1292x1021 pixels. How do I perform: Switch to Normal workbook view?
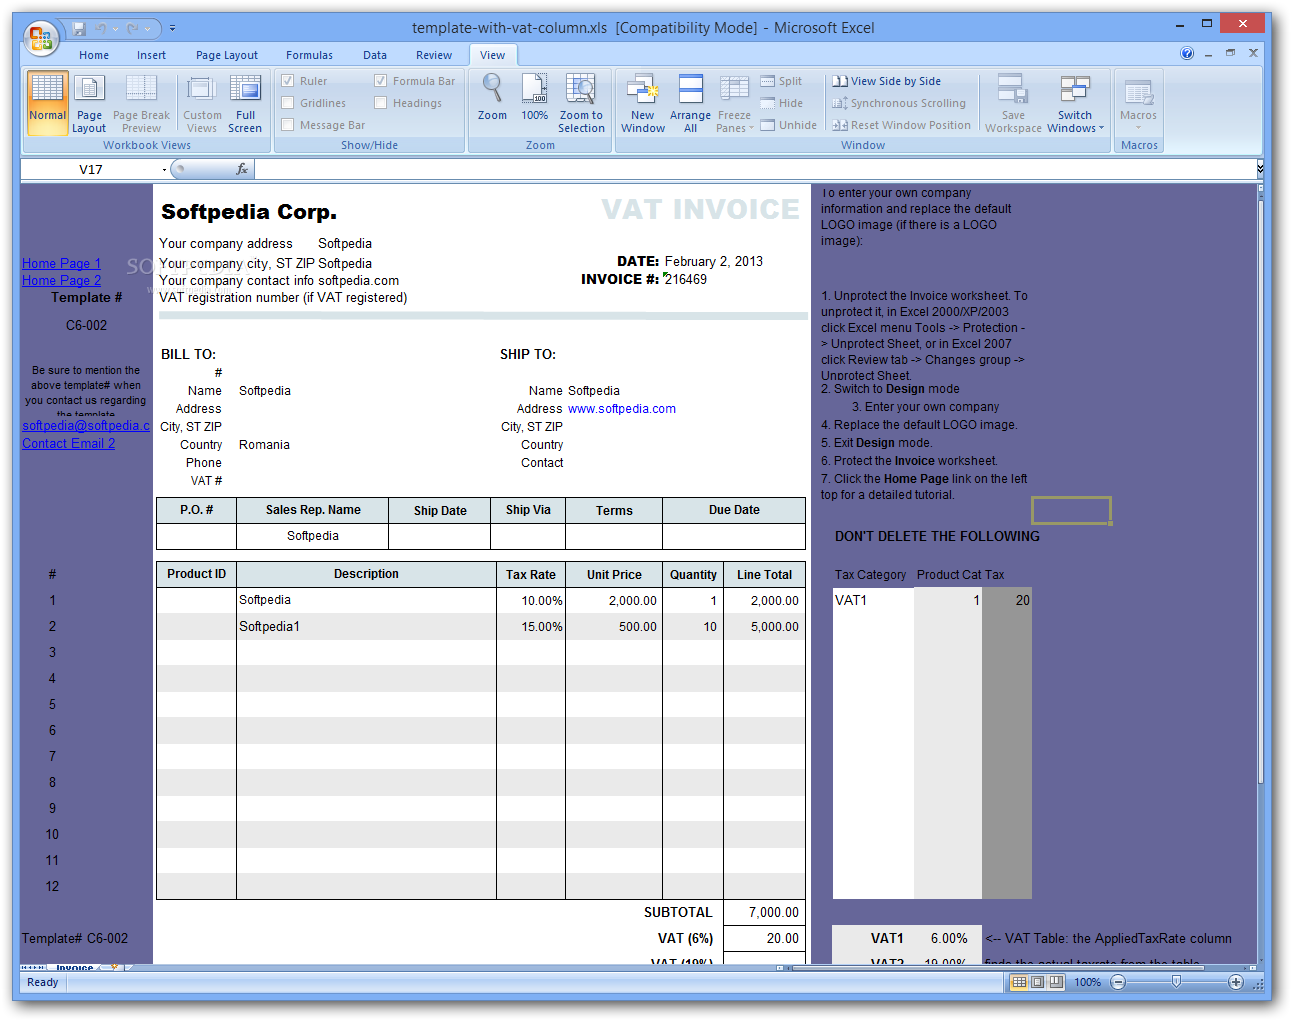(x=47, y=103)
